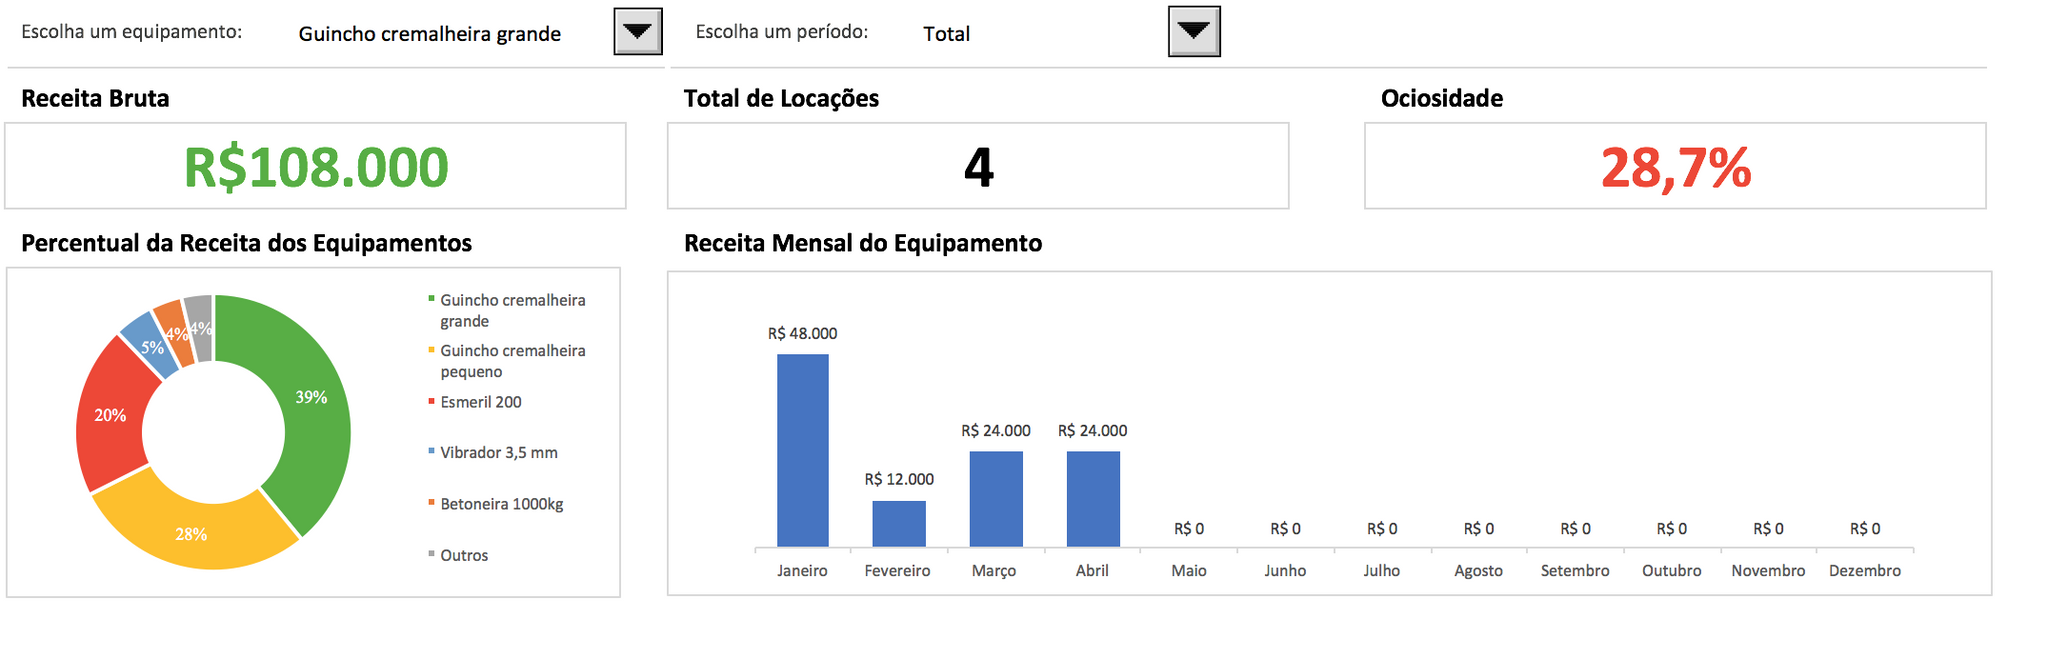Click the 'Vibrador 3,5 mm' legend entry
This screenshot has height=659, width=2048.
[498, 453]
